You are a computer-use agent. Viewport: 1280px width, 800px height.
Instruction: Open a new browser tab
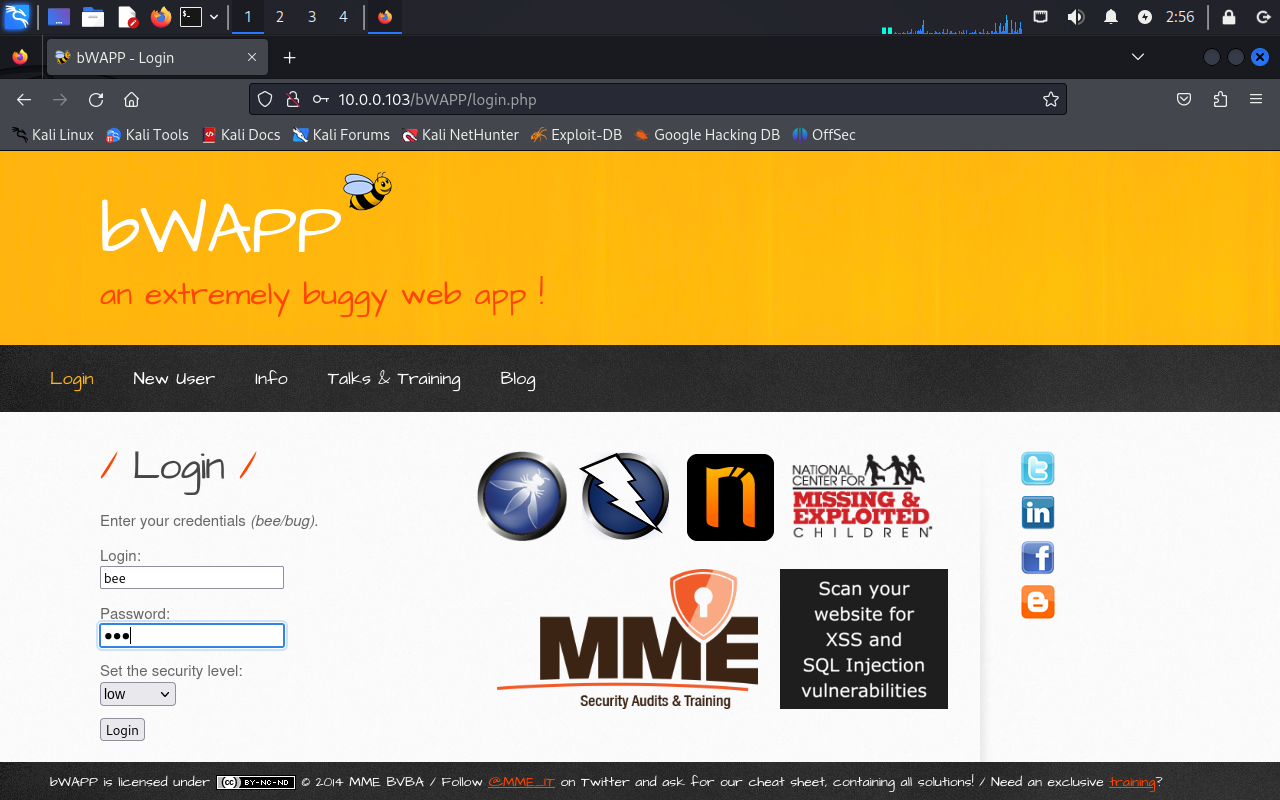[x=290, y=58]
